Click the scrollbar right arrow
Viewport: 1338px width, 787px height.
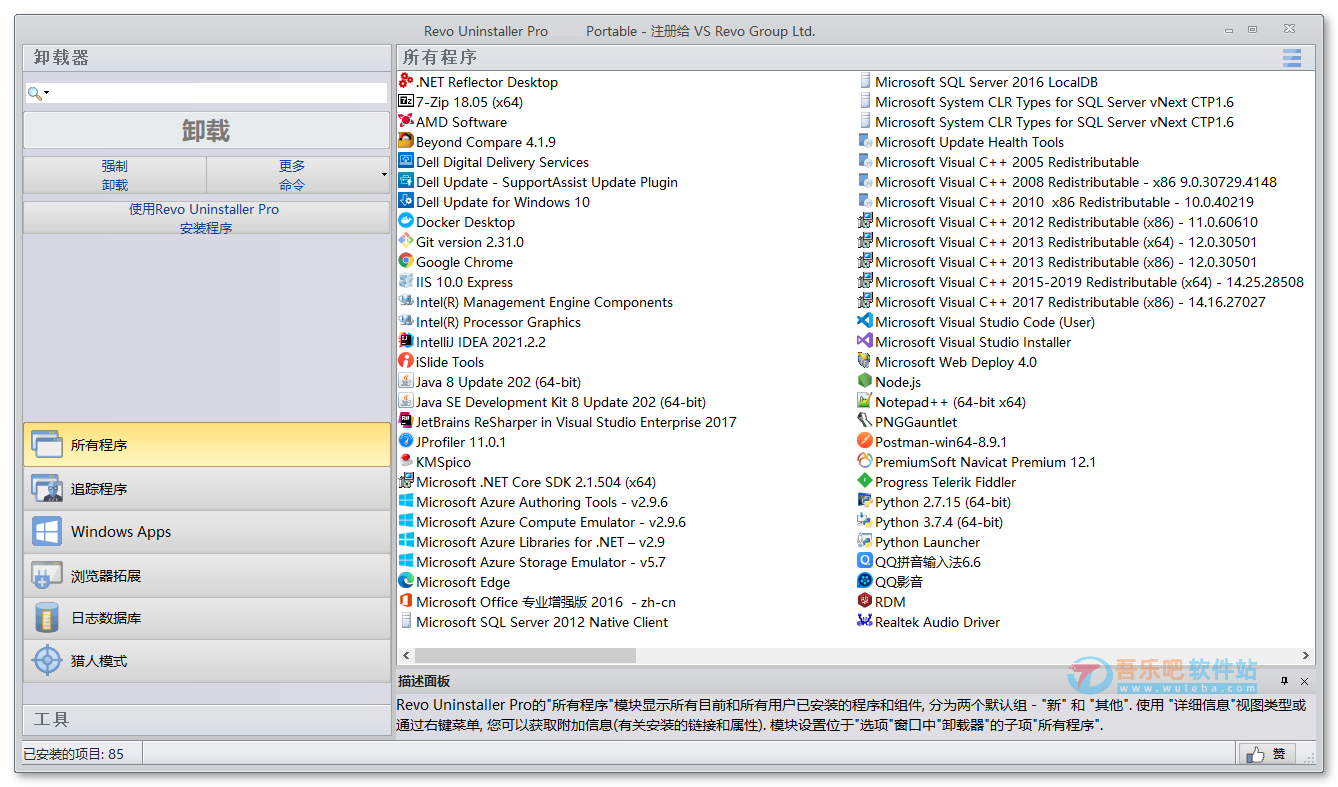tap(1307, 656)
